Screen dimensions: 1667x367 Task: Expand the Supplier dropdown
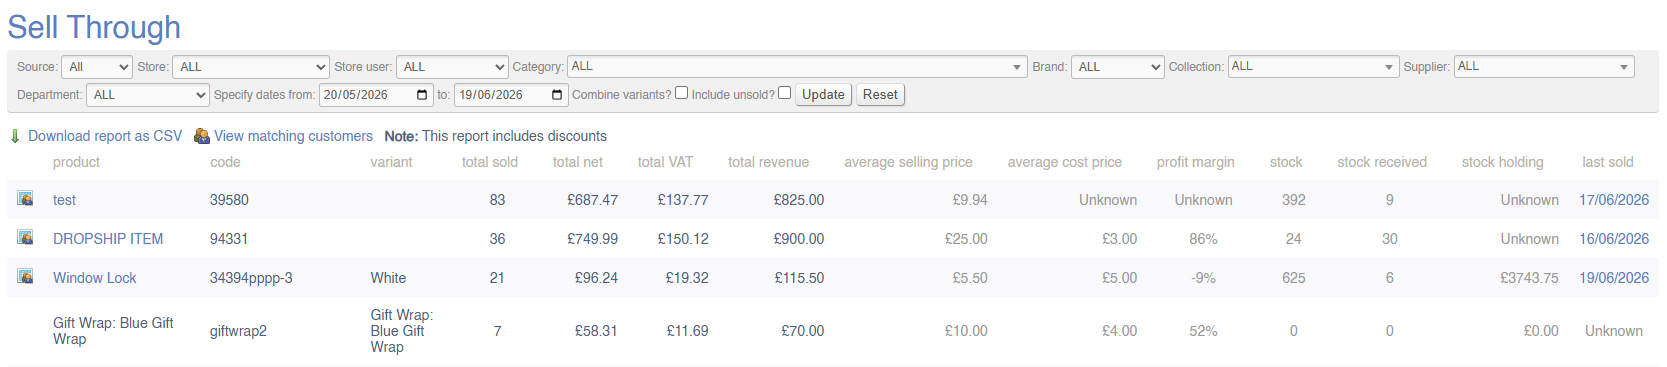coord(1544,67)
